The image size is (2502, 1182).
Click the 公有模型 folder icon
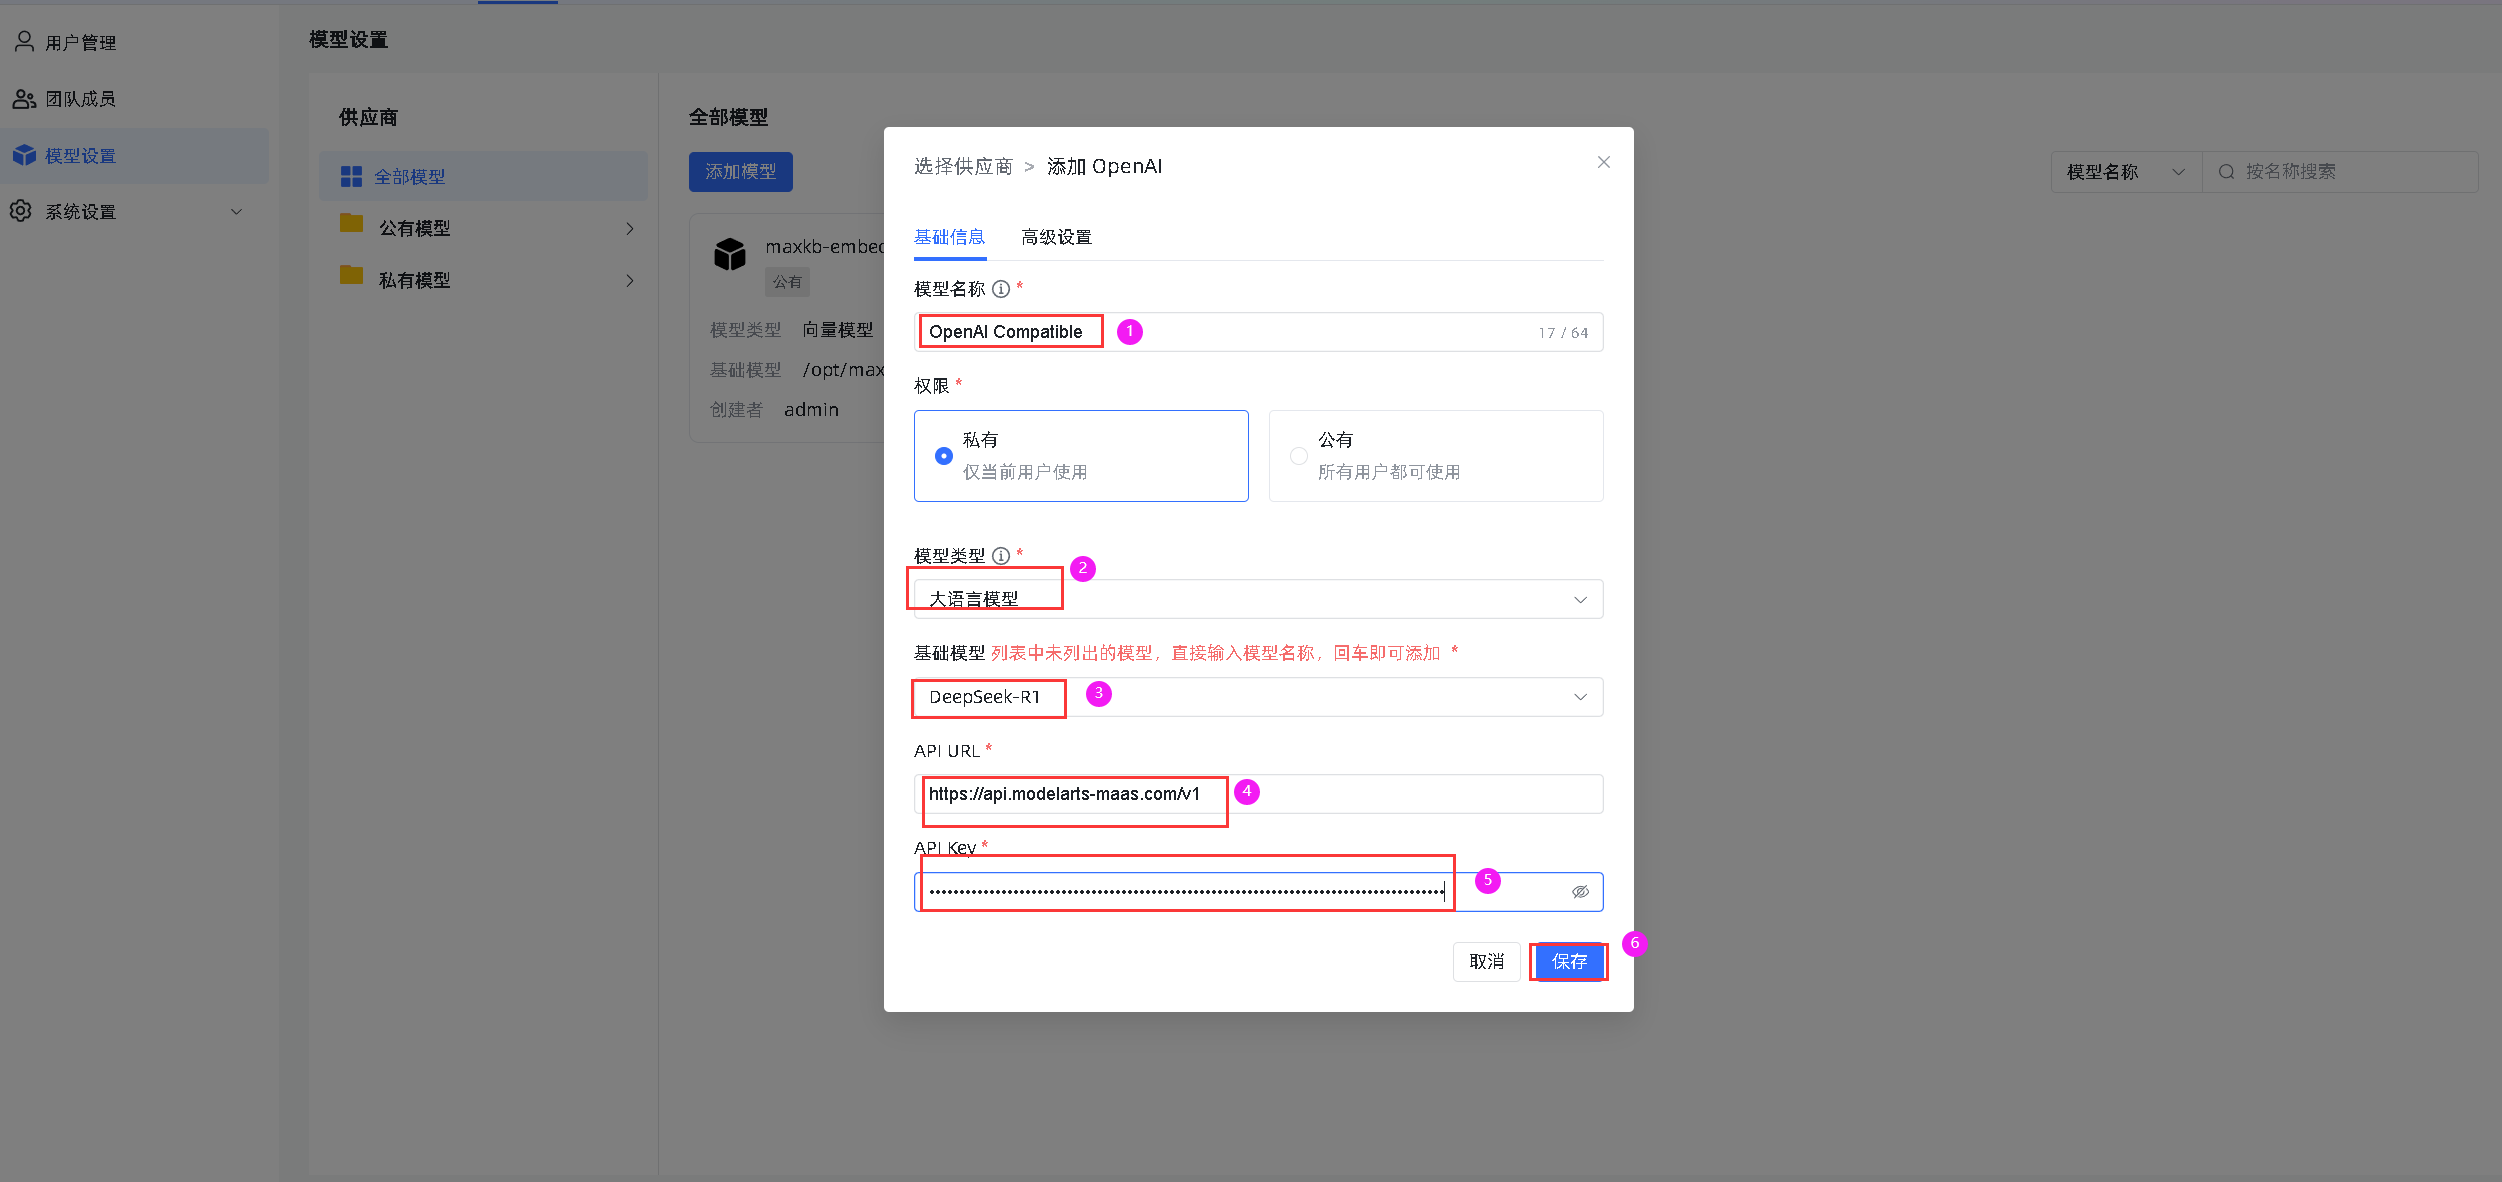351,227
